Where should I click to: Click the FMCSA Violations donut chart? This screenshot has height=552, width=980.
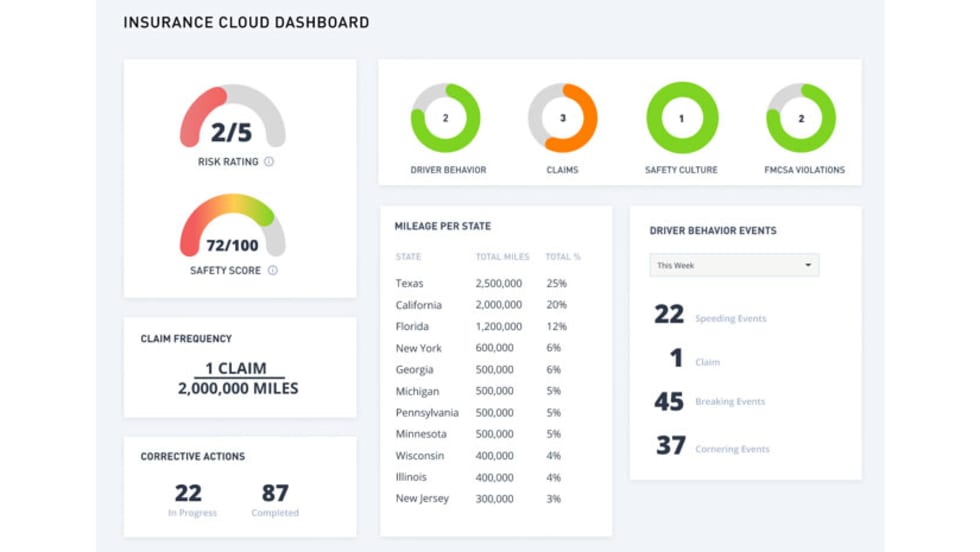801,118
